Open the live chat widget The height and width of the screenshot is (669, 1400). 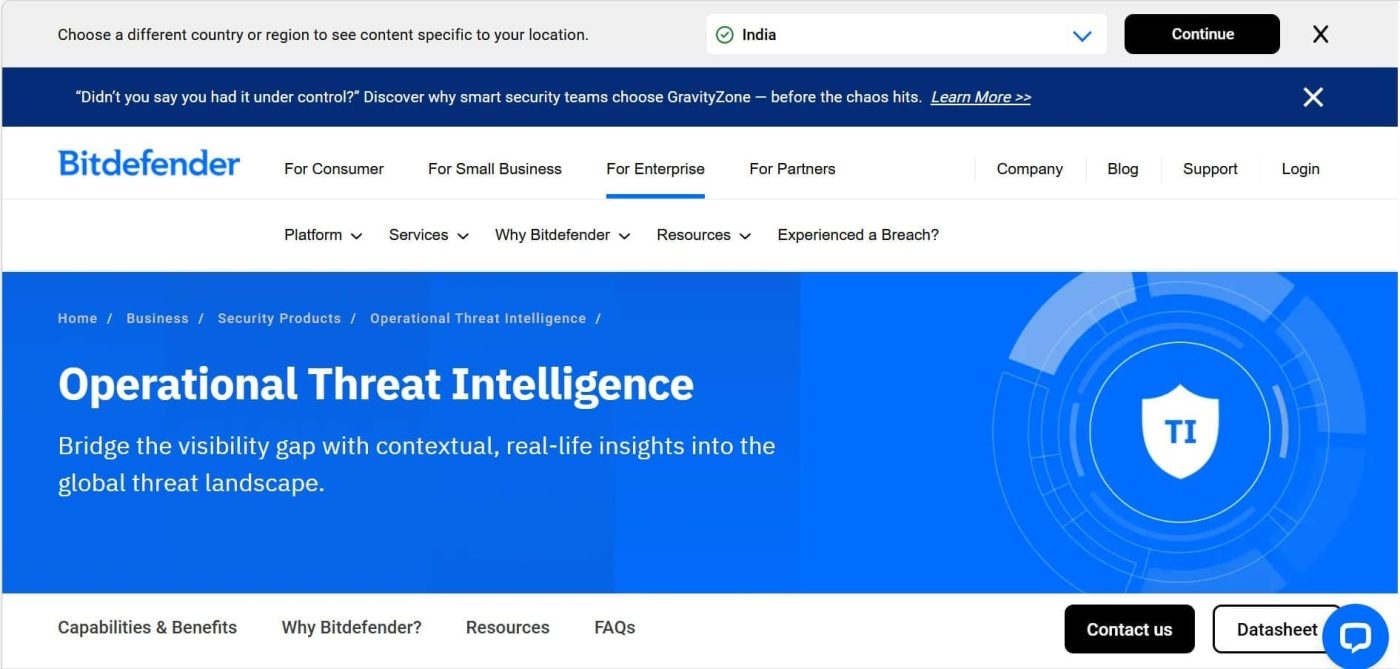[x=1356, y=636]
